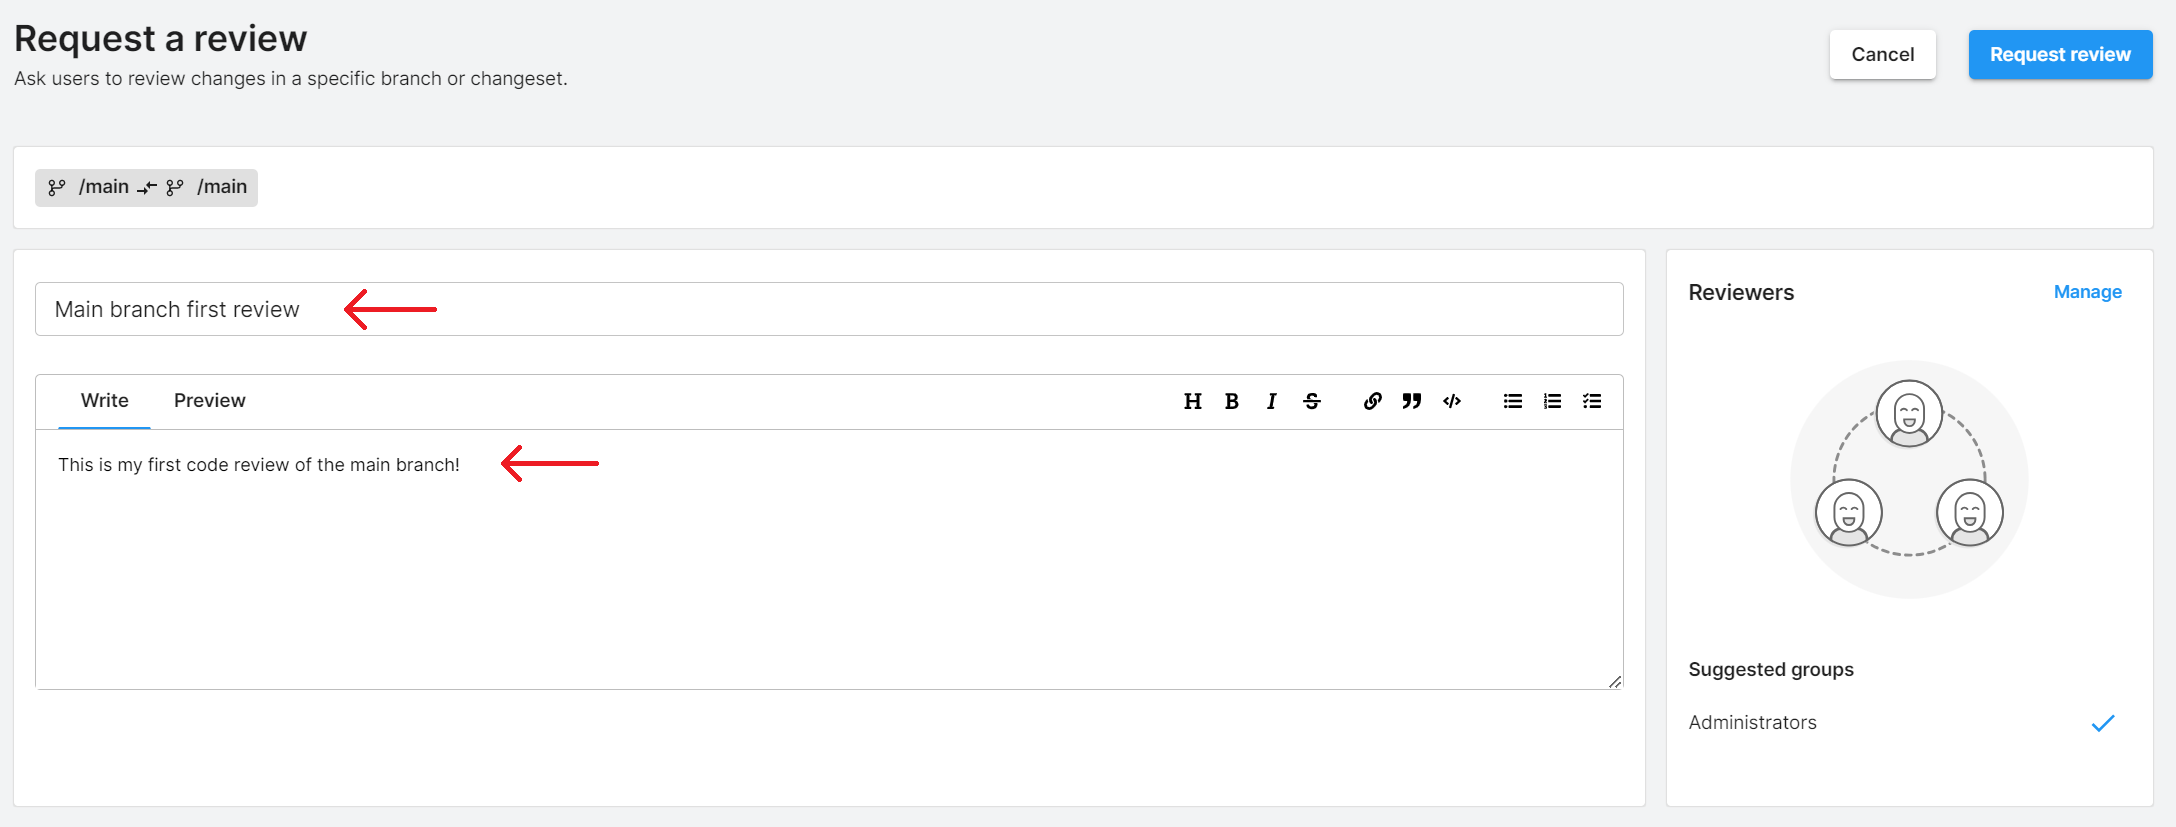The height and width of the screenshot is (827, 2176).
Task: Toggle bold formatting in the editor
Action: [1232, 401]
